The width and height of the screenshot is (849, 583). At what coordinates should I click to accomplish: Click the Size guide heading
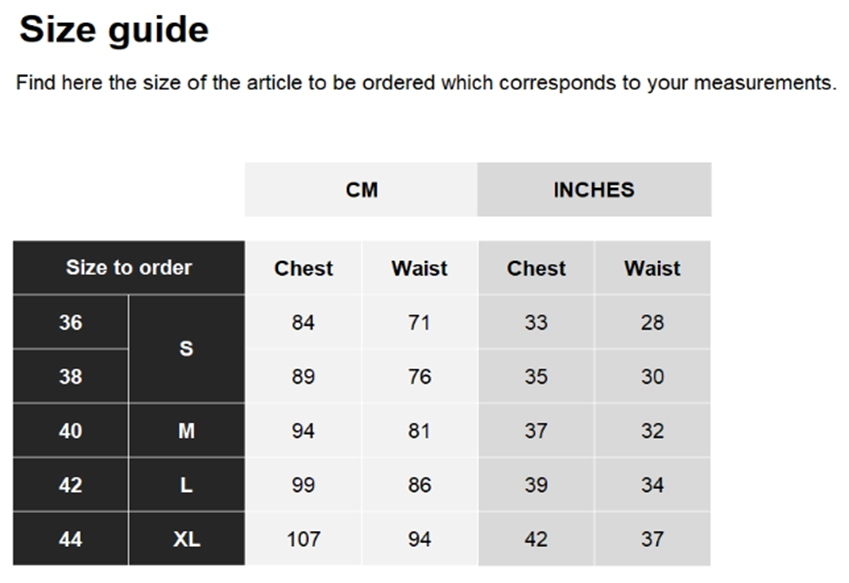tap(114, 30)
